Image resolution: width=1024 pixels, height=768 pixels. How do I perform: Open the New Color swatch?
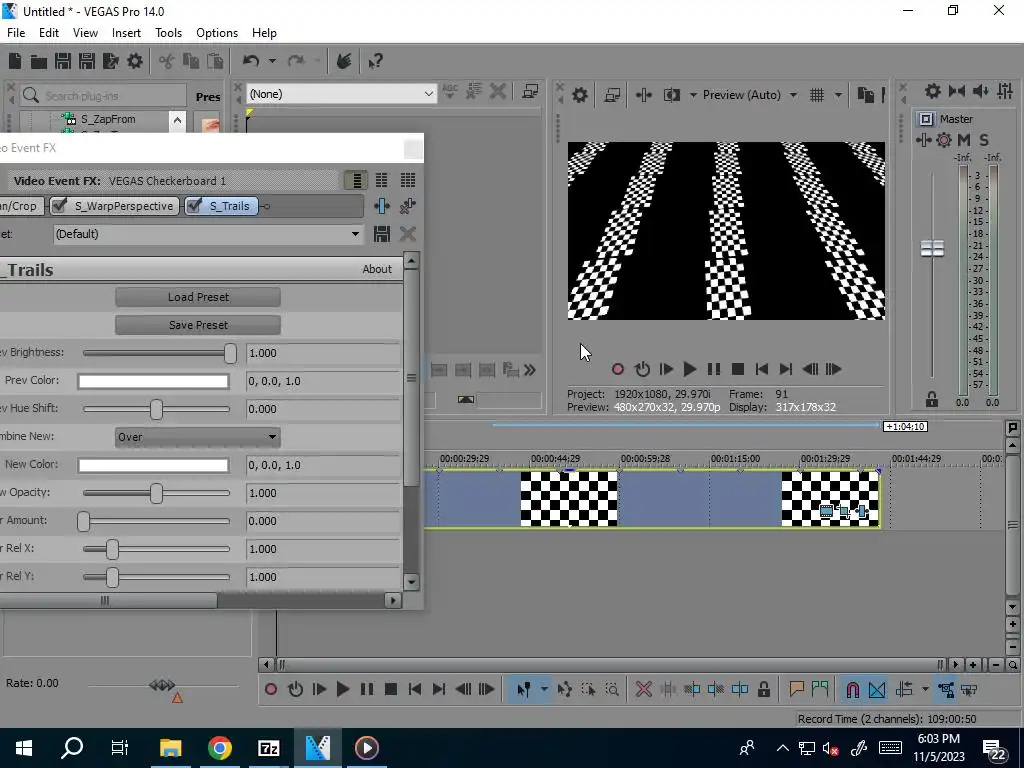(153, 465)
